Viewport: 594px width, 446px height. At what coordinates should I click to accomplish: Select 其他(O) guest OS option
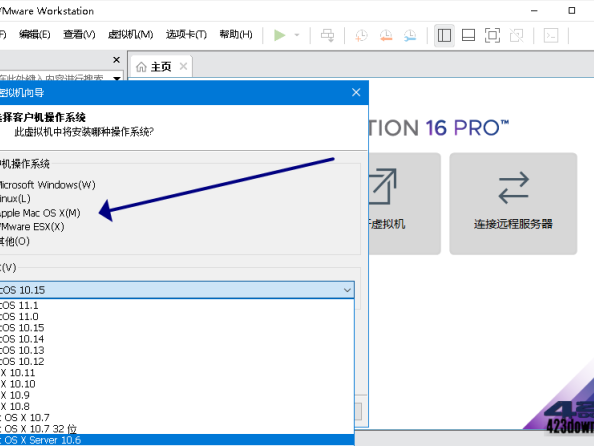click(14, 241)
